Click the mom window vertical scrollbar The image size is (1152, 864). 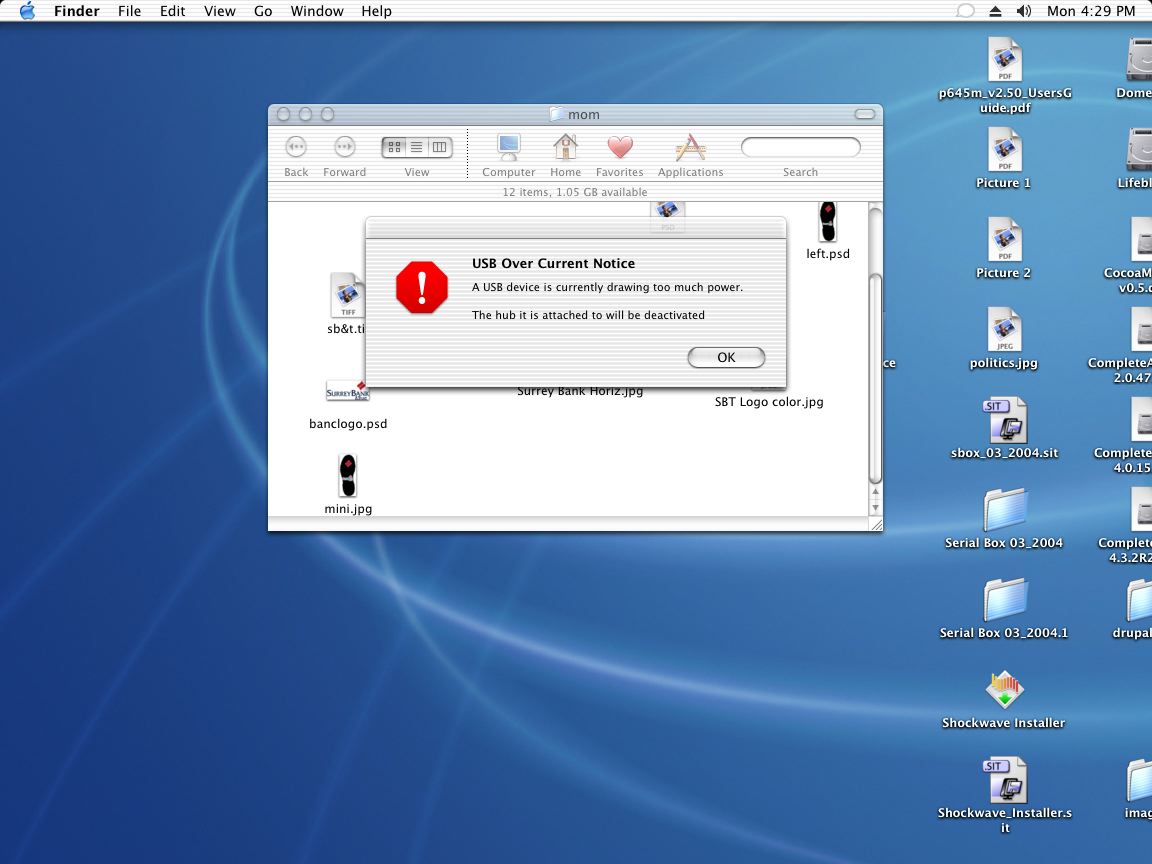point(874,378)
